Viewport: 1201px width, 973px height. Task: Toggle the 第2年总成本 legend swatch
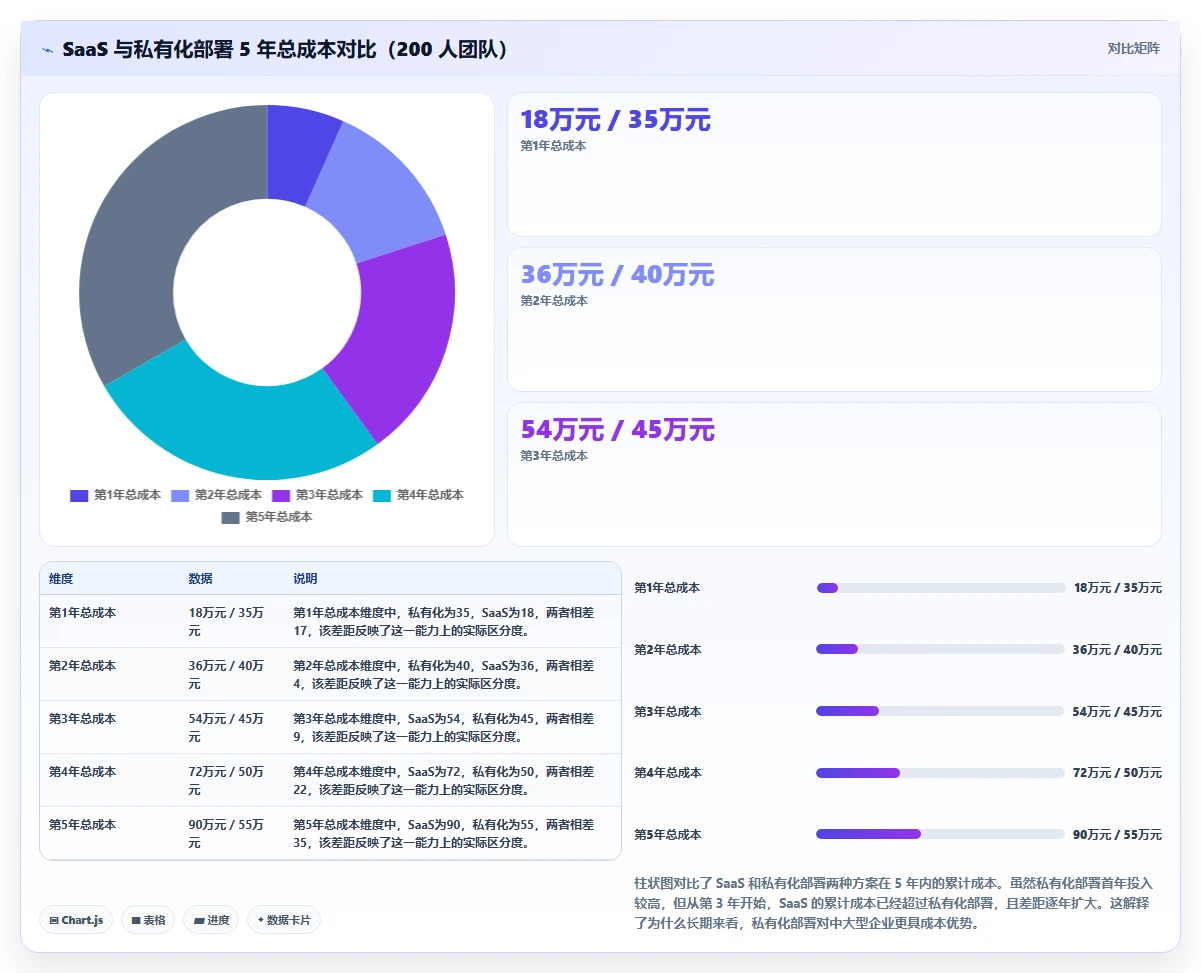[180, 495]
